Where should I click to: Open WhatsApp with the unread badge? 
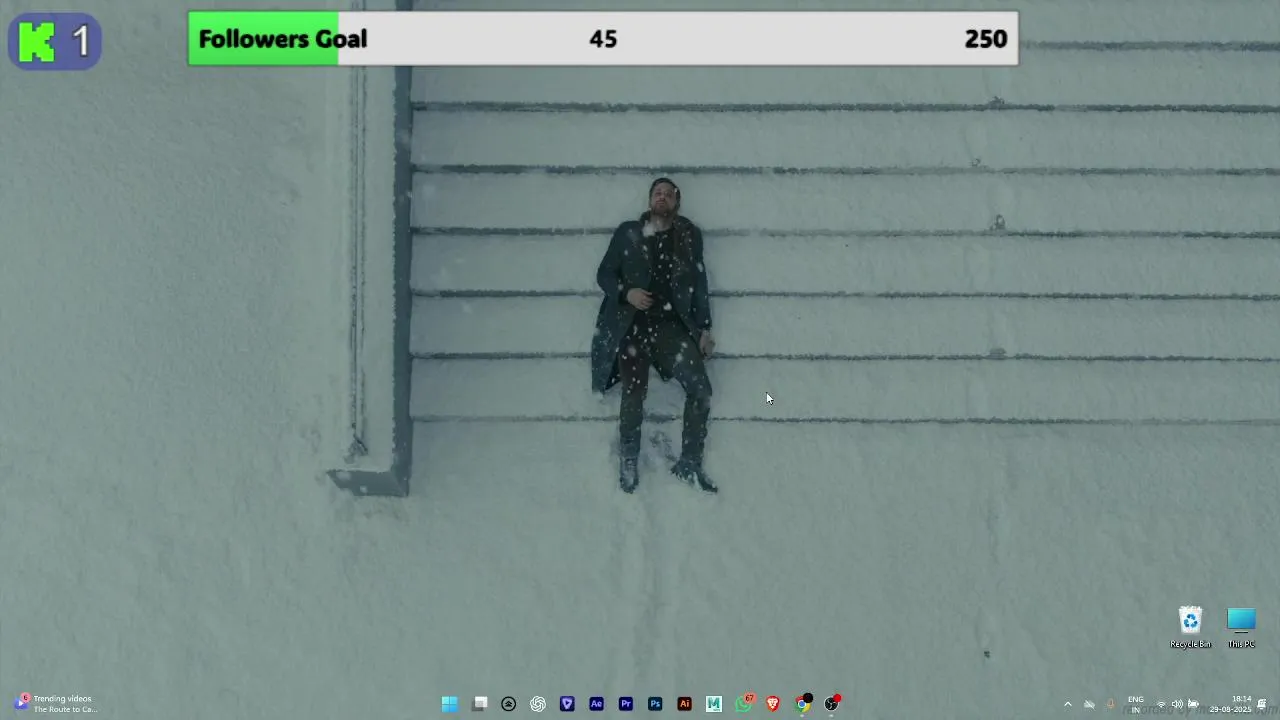coord(744,703)
